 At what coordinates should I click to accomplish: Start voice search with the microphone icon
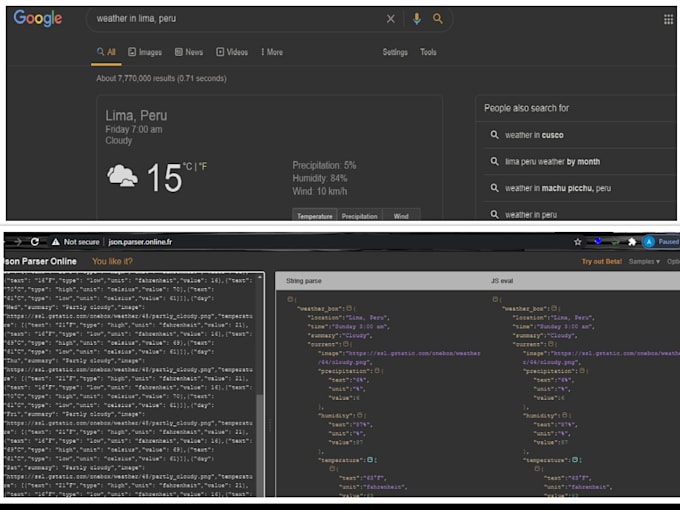pyautogui.click(x=416, y=19)
